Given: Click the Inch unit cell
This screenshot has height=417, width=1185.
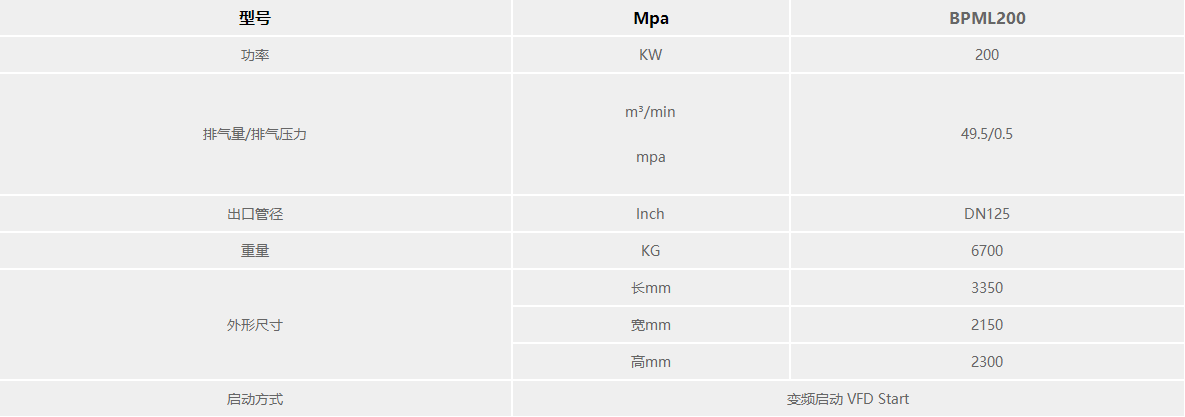Looking at the screenshot, I should click(x=650, y=214).
